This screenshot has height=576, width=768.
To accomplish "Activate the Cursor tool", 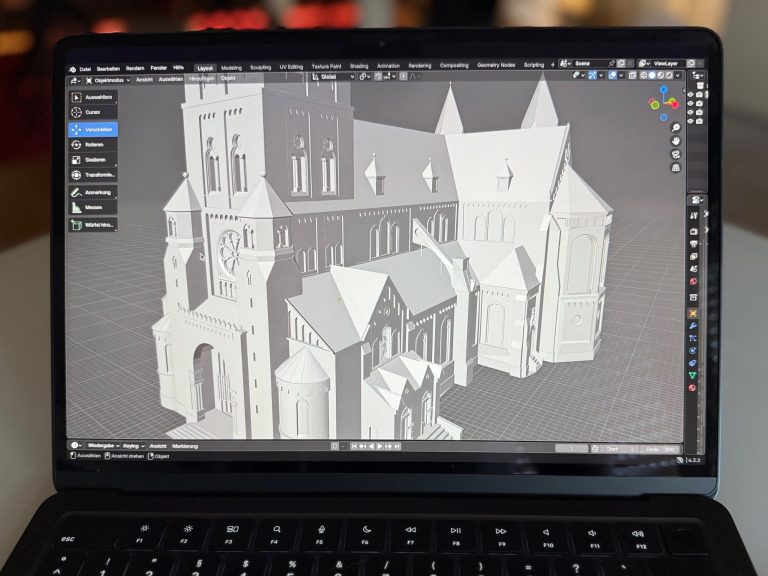I will click(x=93, y=113).
